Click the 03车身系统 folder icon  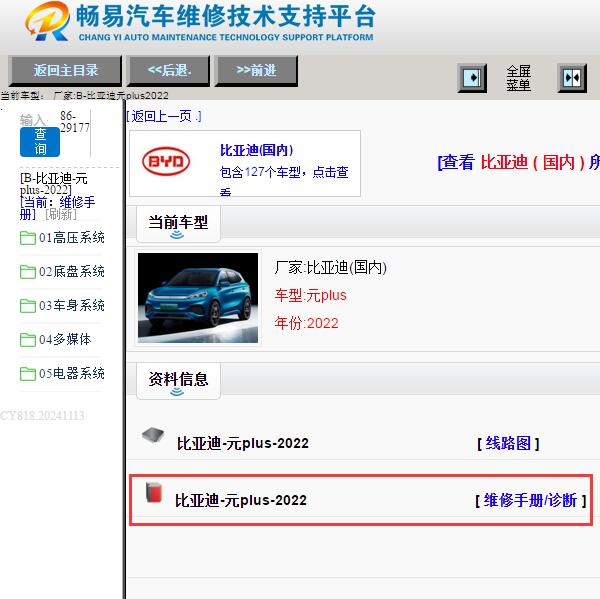click(28, 306)
